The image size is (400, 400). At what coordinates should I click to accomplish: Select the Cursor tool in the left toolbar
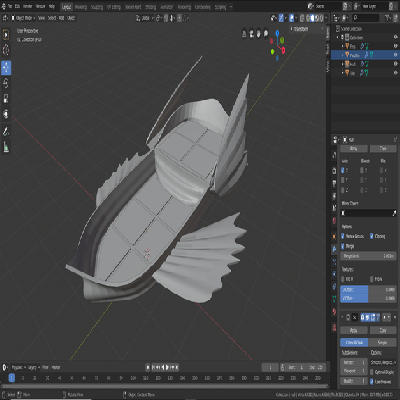6,50
